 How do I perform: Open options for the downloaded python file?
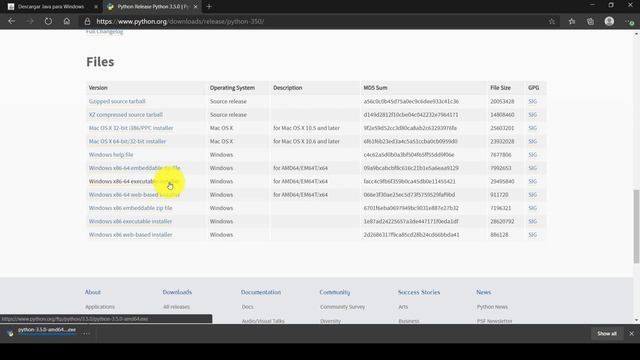(87, 333)
